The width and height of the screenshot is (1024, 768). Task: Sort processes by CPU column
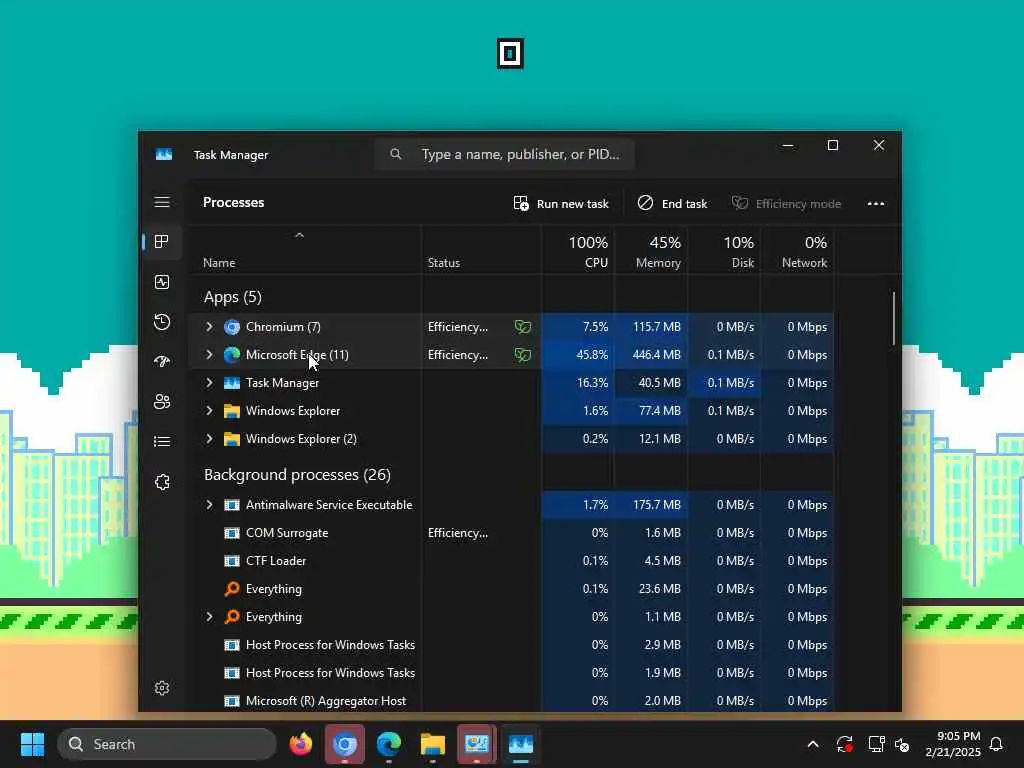[x=577, y=251]
